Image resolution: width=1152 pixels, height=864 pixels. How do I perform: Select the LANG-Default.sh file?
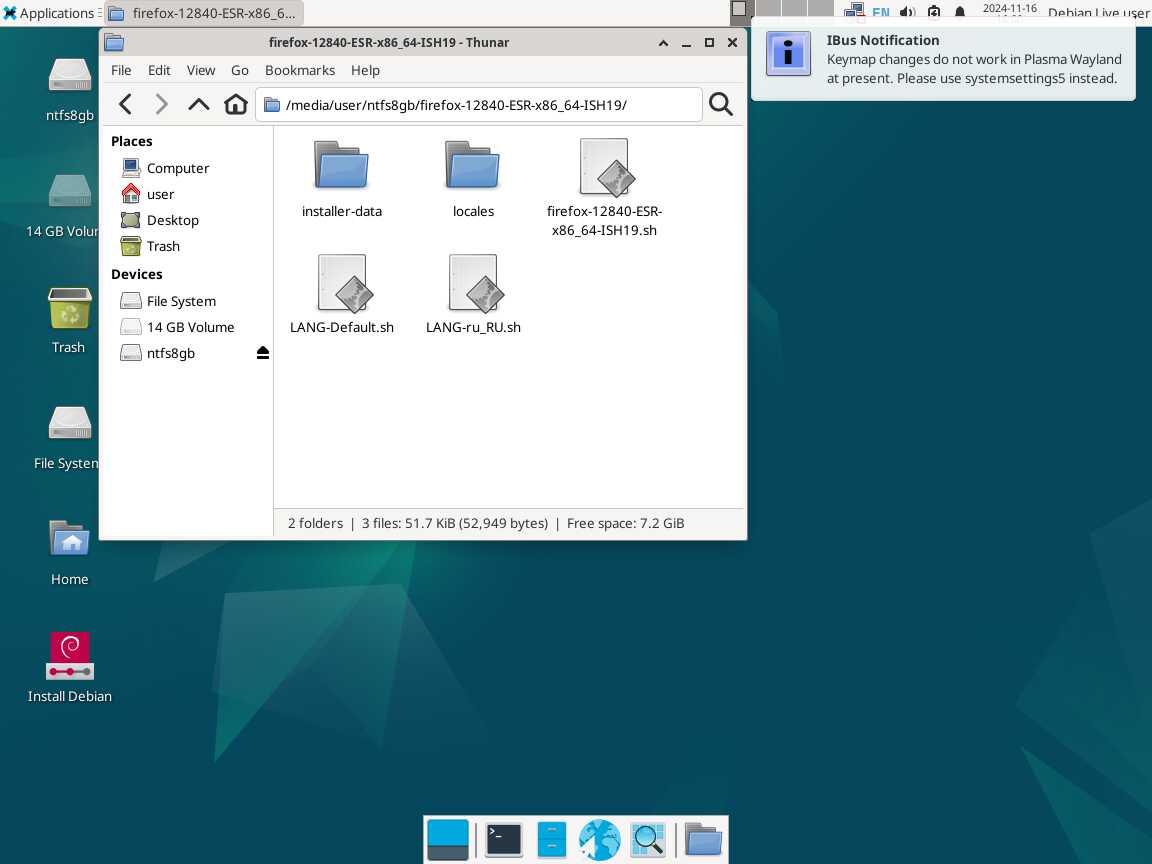coord(342,295)
